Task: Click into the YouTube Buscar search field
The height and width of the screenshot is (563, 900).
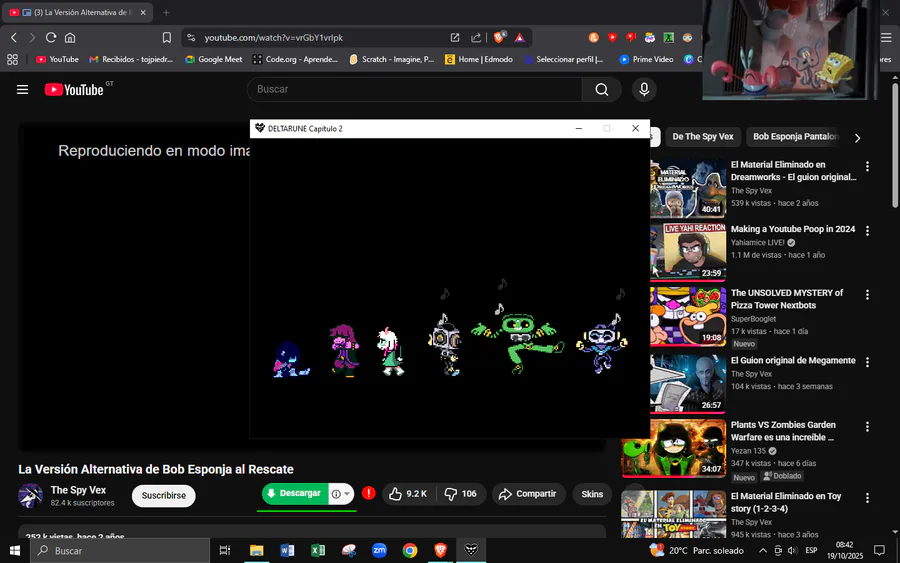Action: tap(414, 90)
